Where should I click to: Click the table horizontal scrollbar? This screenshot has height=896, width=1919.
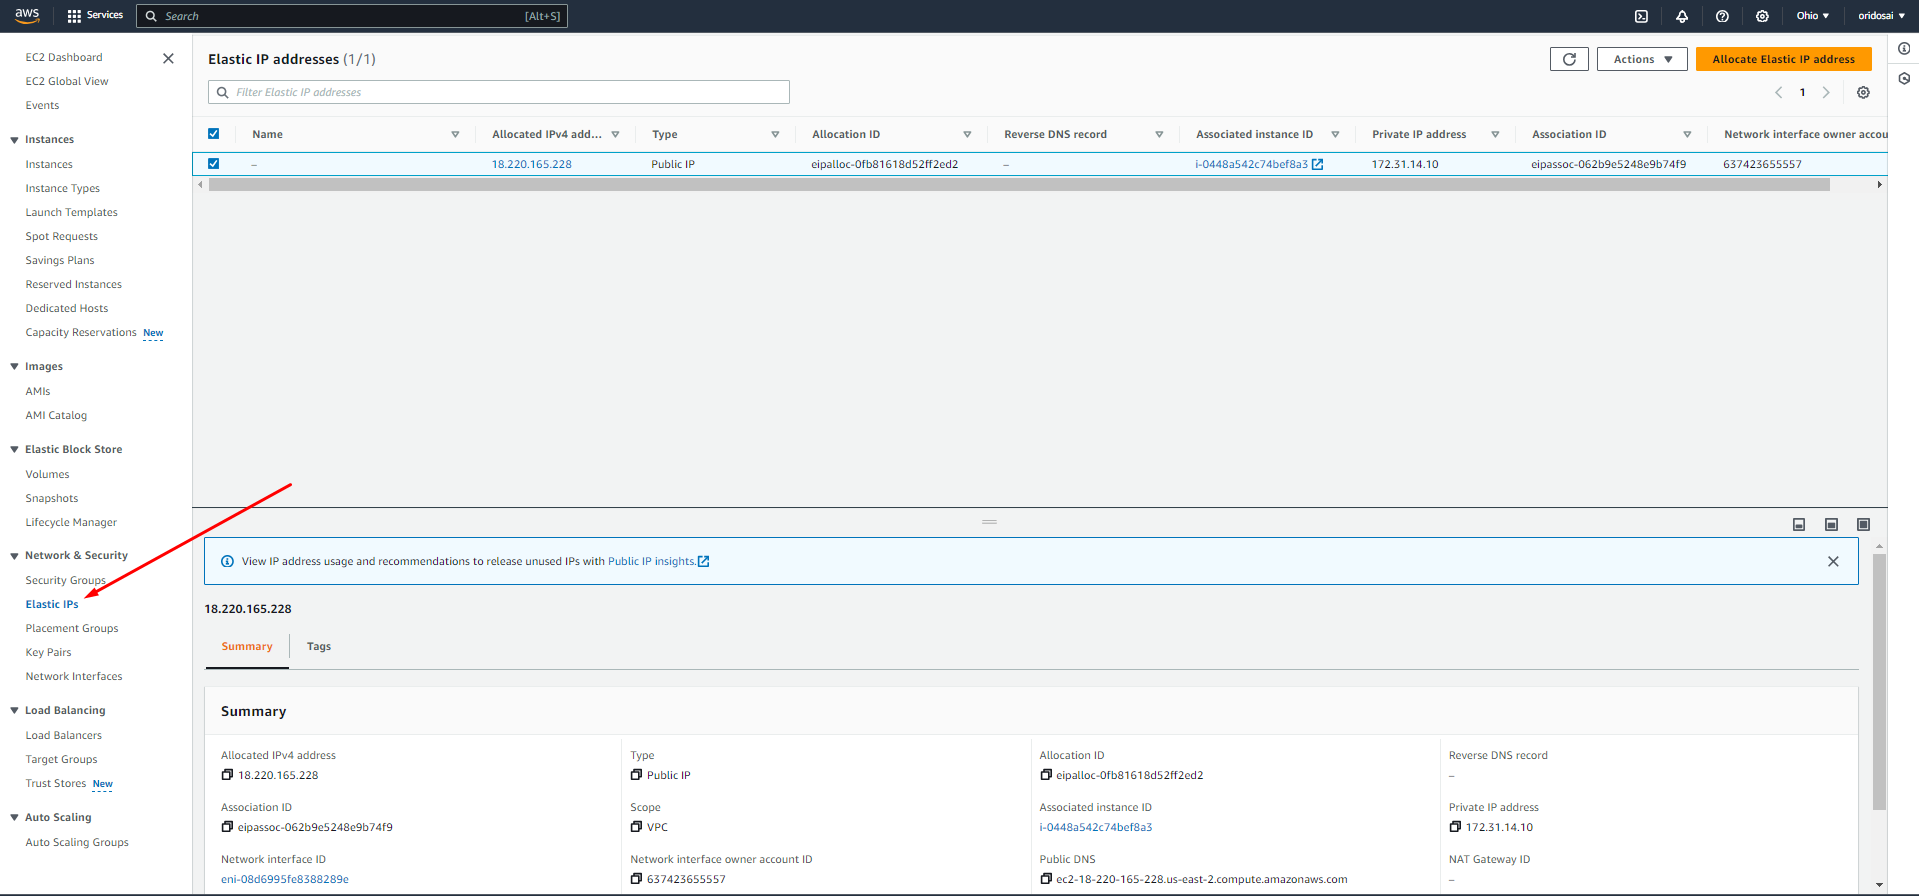[x=1019, y=185]
